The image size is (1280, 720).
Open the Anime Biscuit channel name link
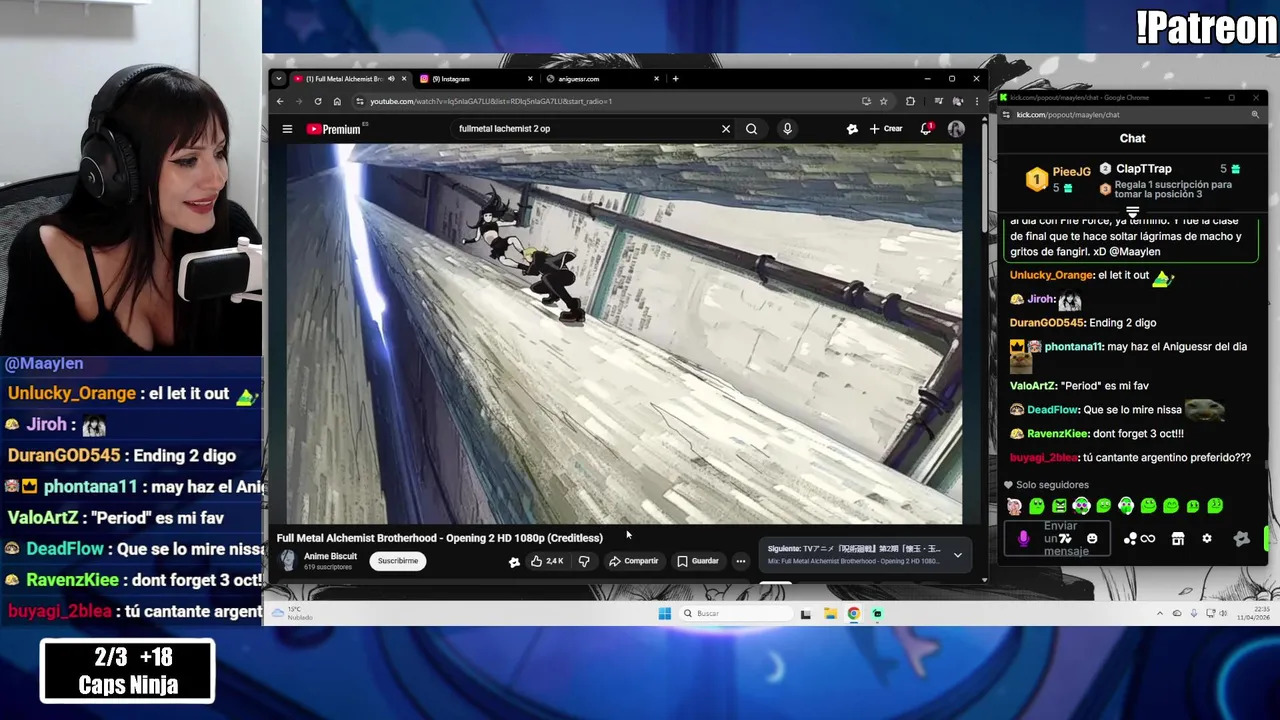(330, 556)
